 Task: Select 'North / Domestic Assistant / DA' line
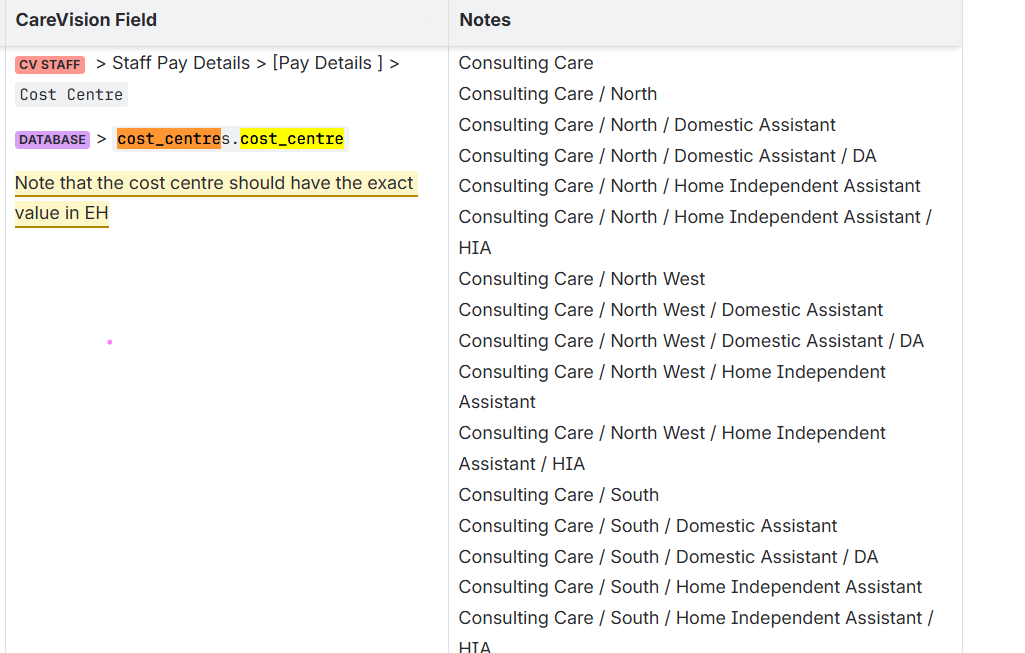pos(667,156)
